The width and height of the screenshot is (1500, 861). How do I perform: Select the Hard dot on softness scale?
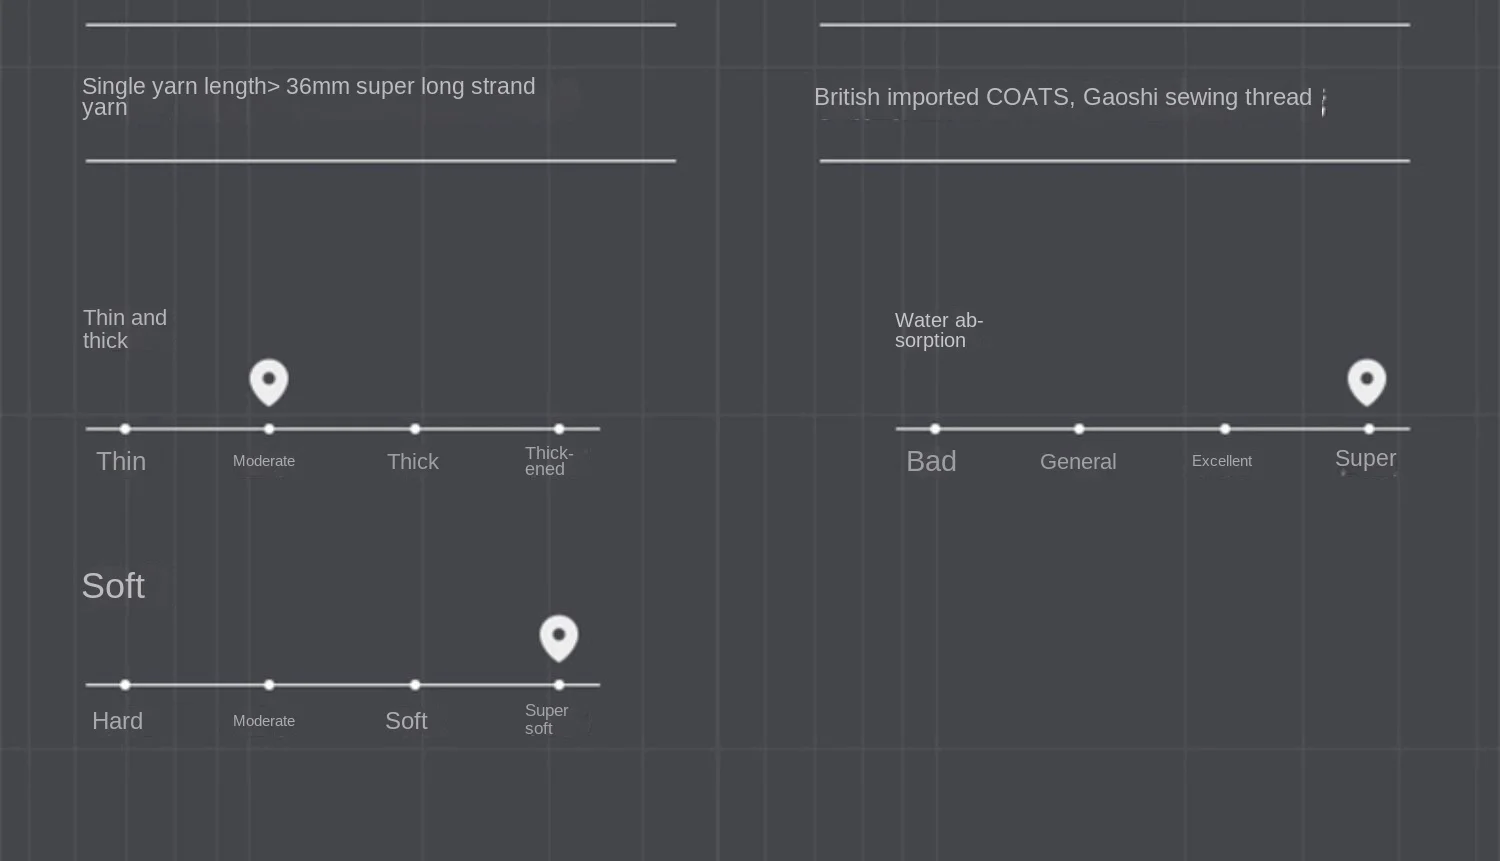[x=125, y=685]
